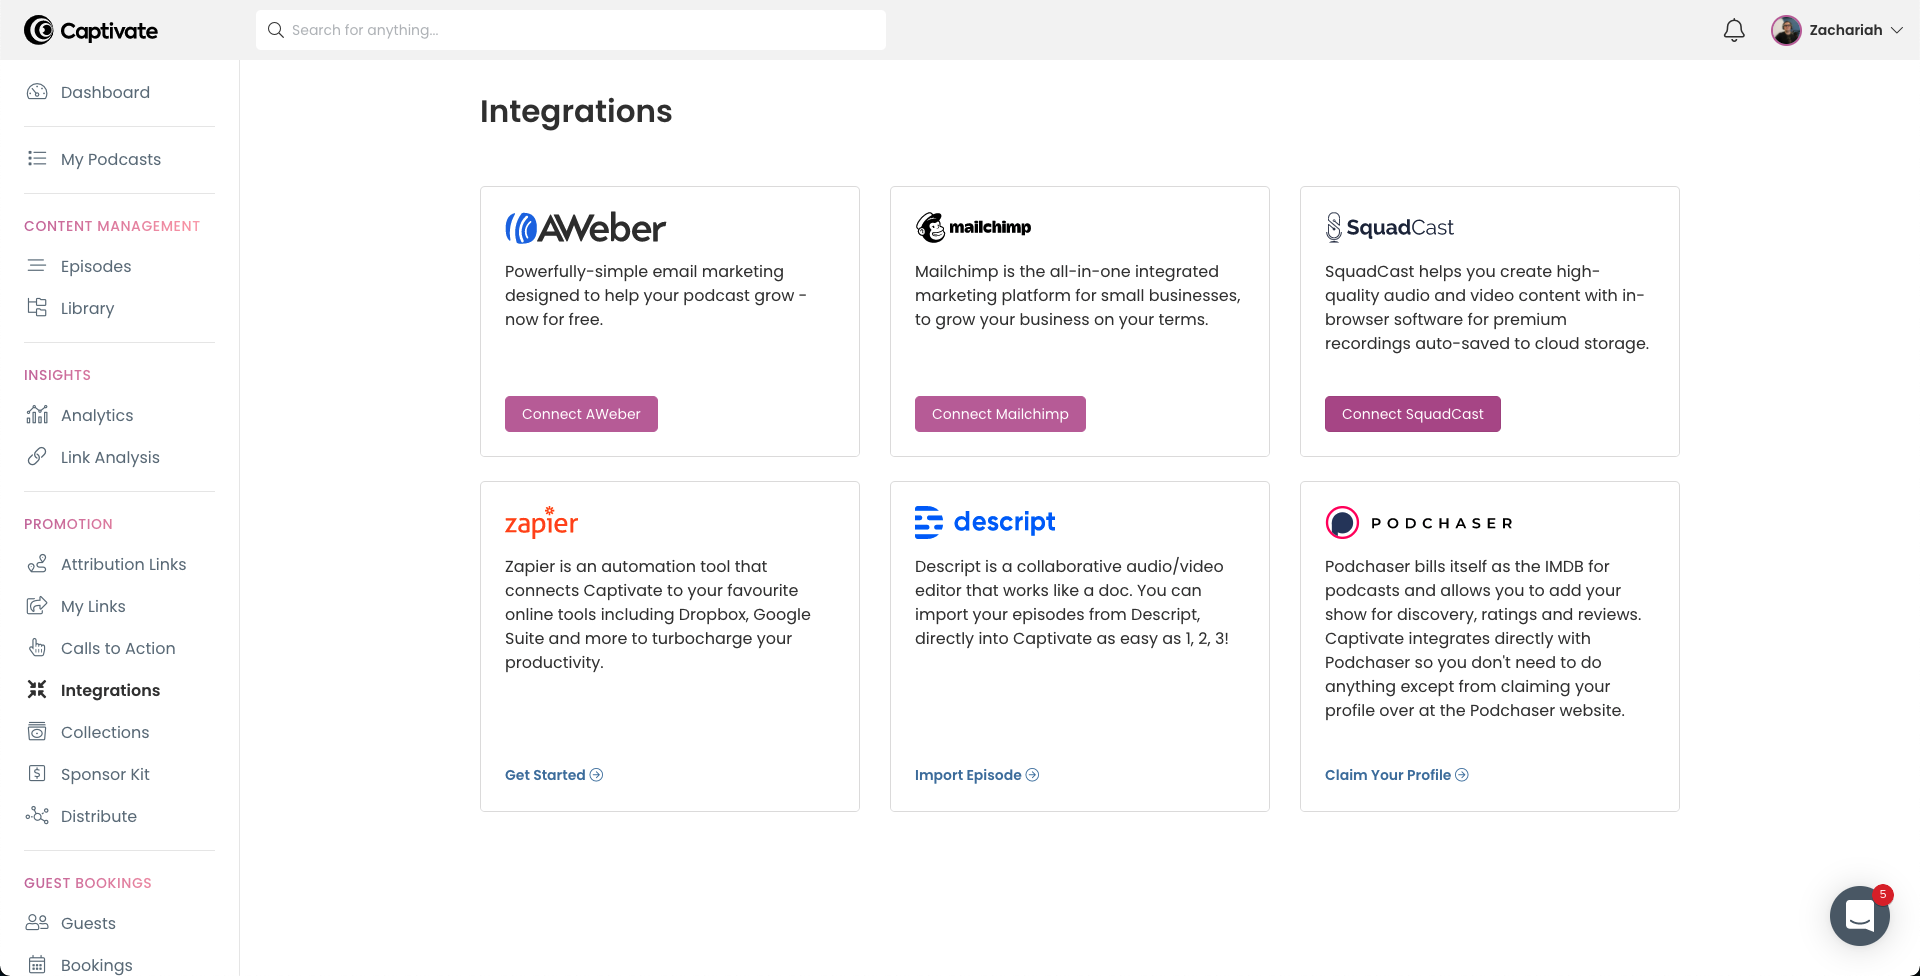Follow the Zapier Get Started link
Viewport: 1920px width, 976px height.
click(x=554, y=775)
